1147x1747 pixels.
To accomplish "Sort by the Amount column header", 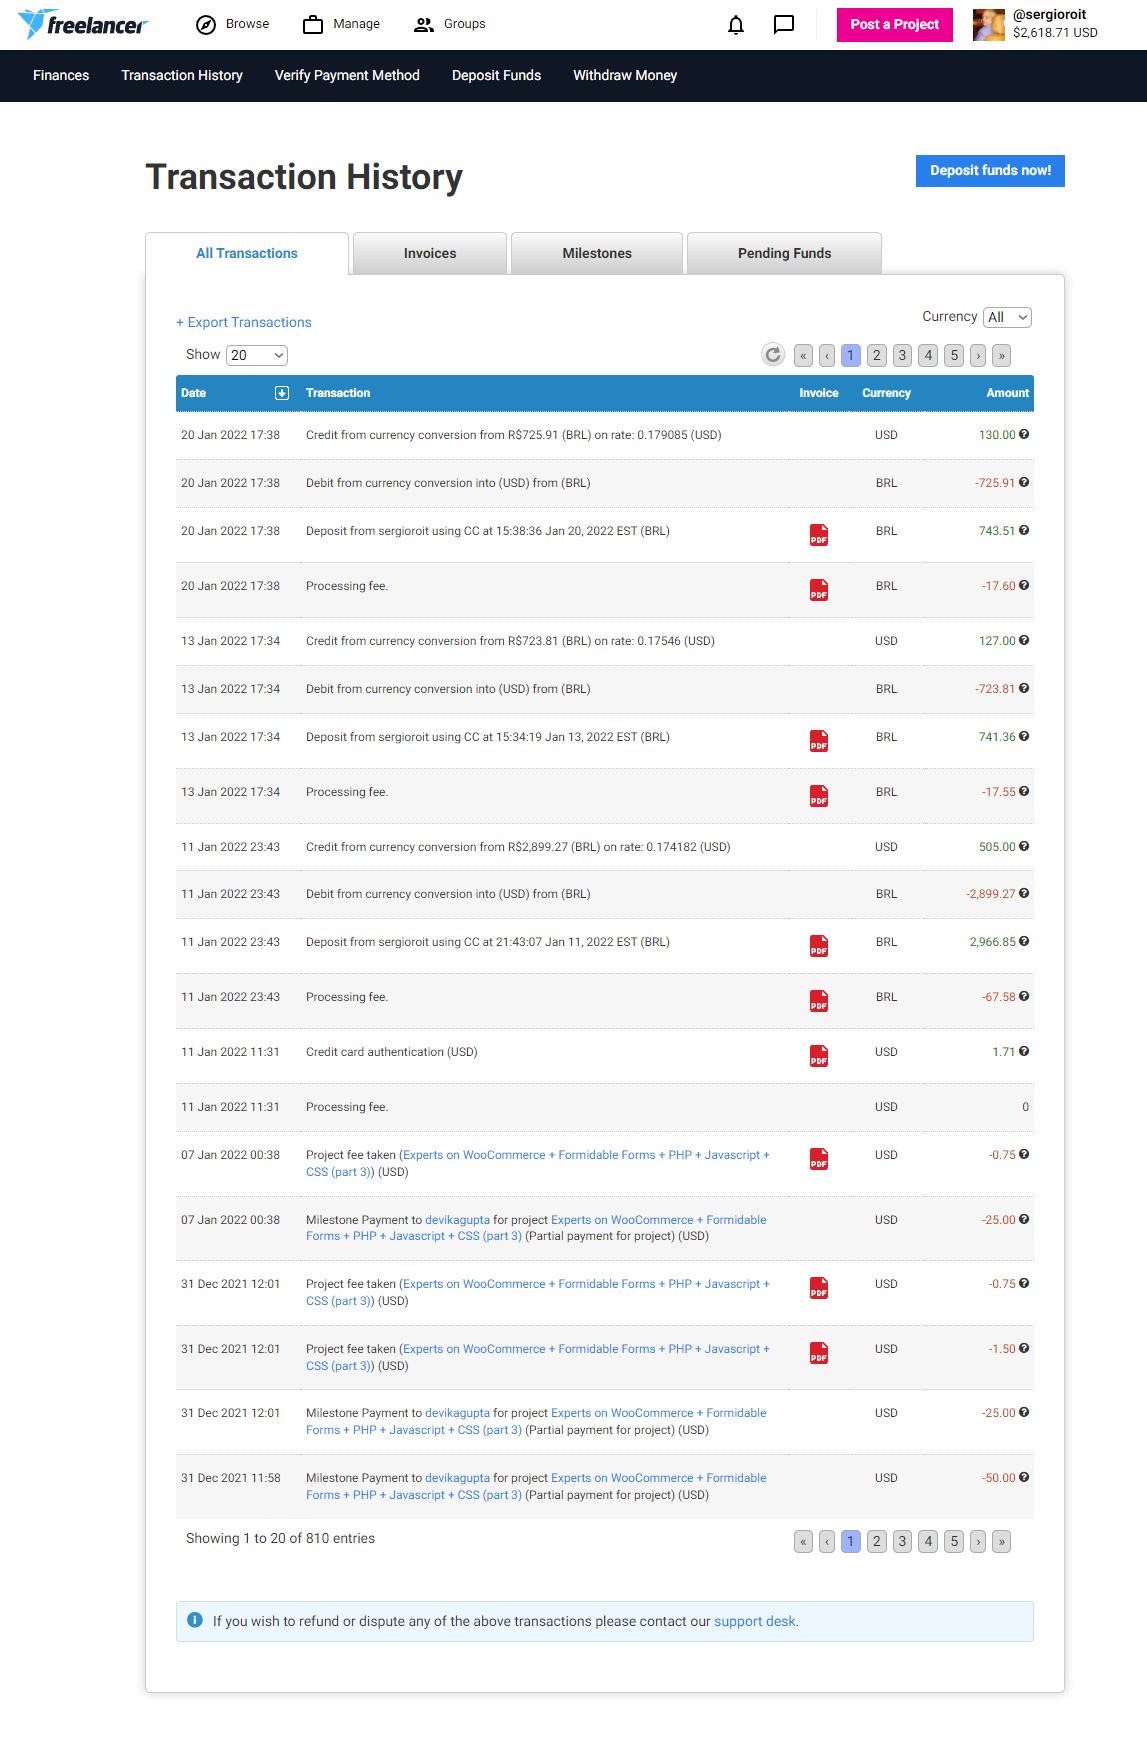I will (1007, 393).
